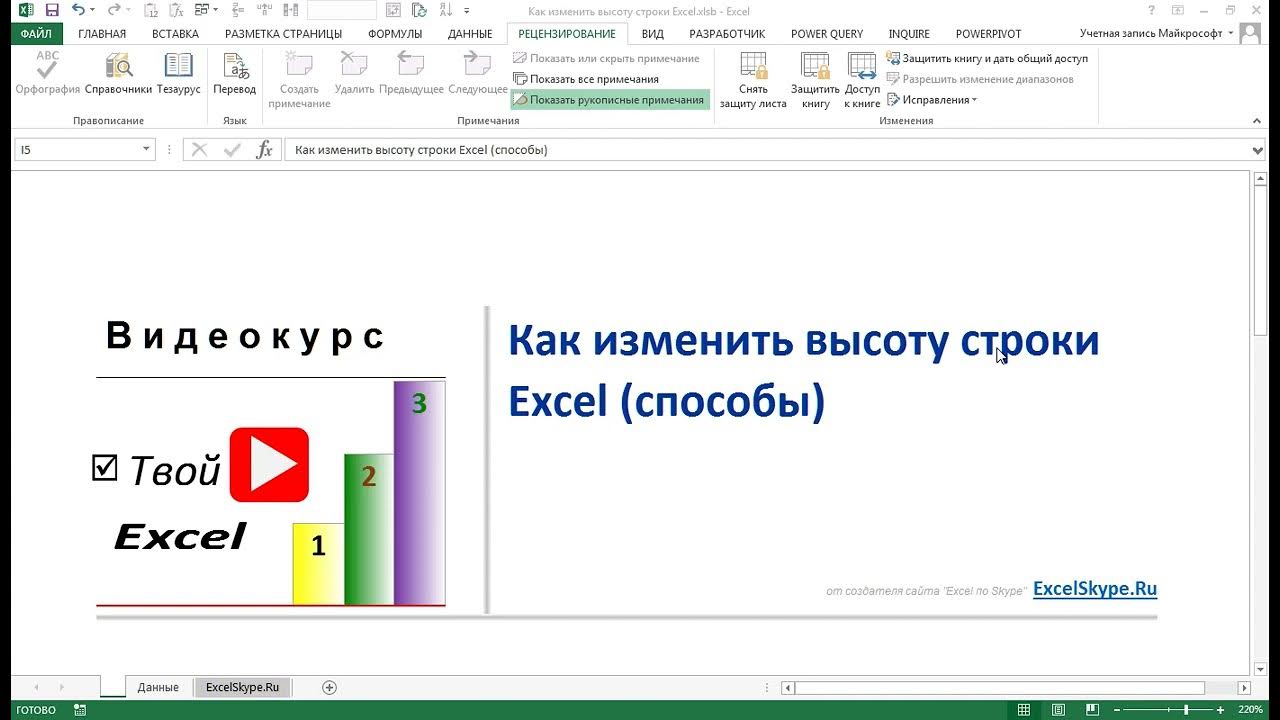Open the Thesaurus (Тезаурус)
Viewport: 1280px width, 720px height.
tap(178, 74)
